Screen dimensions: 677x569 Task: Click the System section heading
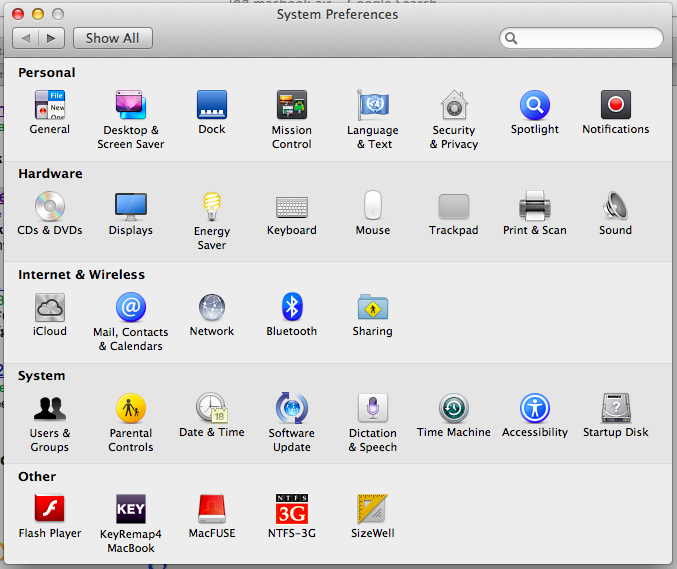tap(41, 376)
